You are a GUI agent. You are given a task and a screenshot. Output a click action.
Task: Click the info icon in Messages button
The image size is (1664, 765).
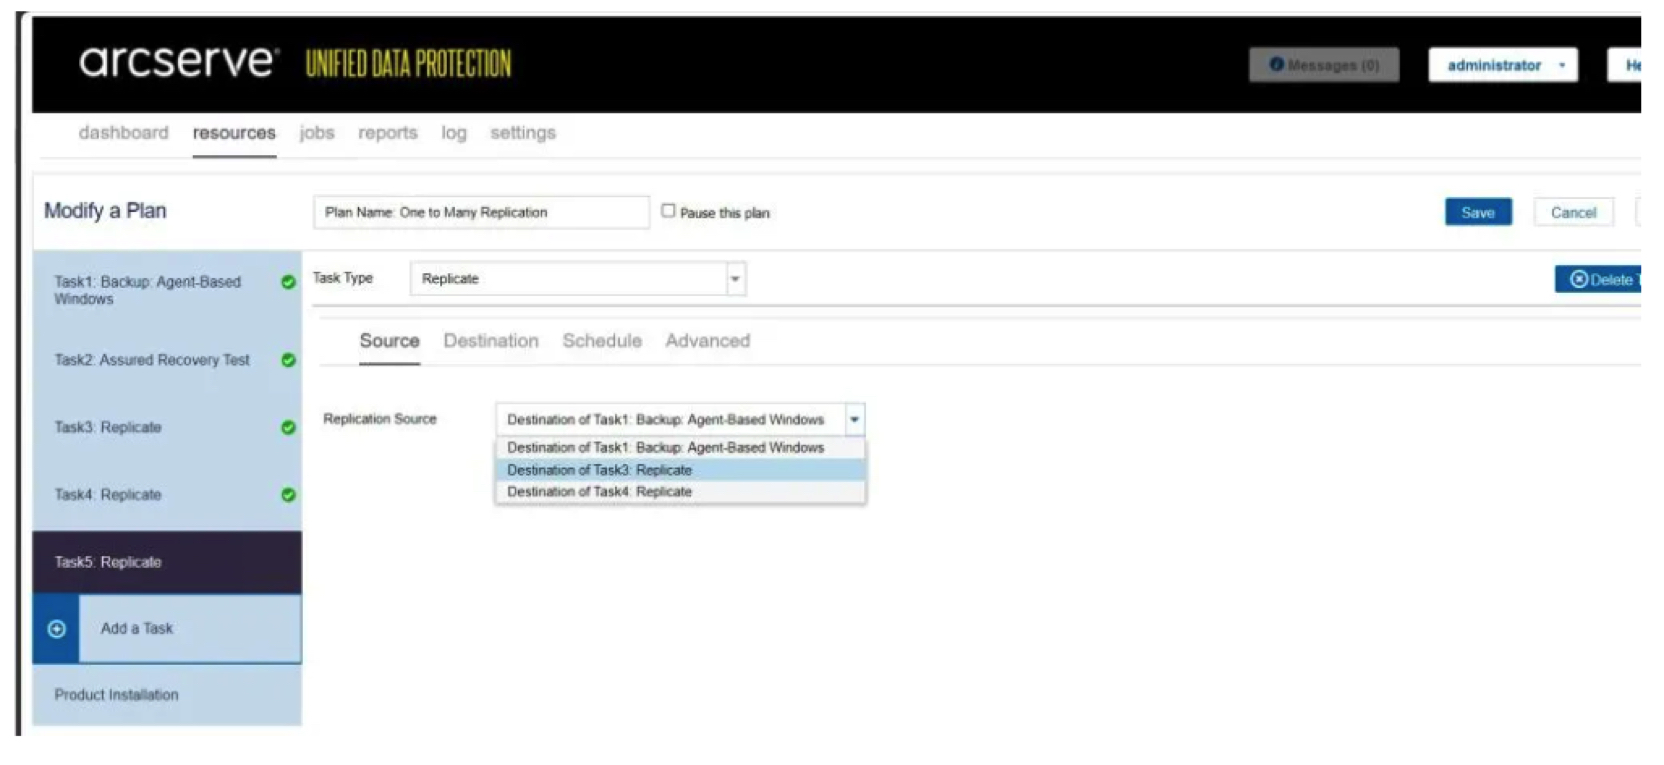coord(1276,64)
